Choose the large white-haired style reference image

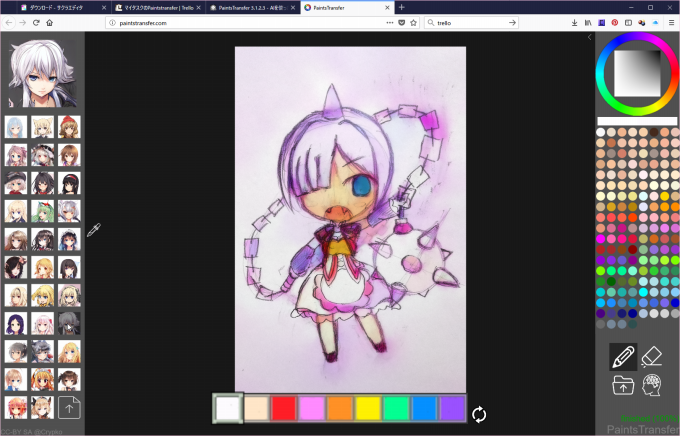coord(42,73)
